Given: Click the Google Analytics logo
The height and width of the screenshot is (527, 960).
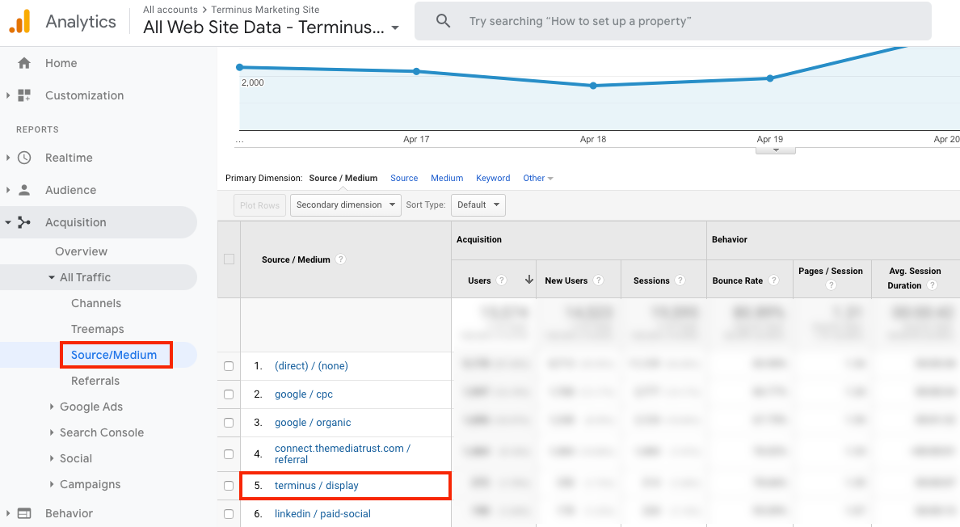Looking at the screenshot, I should (20, 21).
